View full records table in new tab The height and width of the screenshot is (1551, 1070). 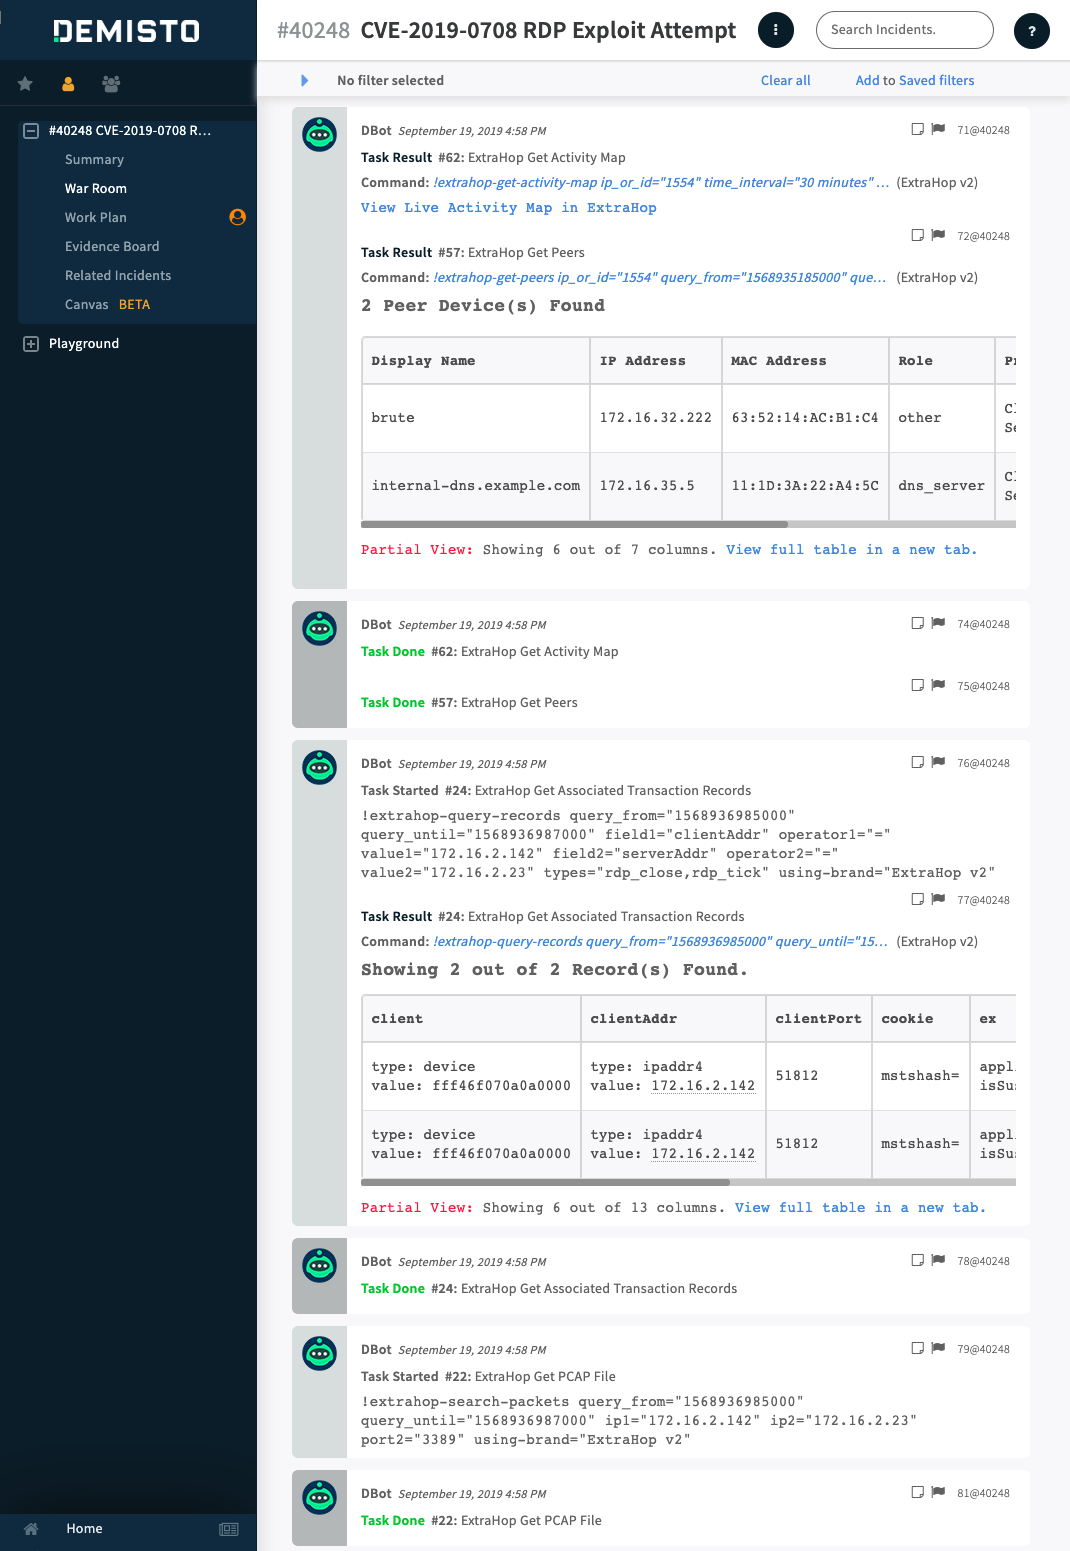pyautogui.click(x=860, y=1207)
